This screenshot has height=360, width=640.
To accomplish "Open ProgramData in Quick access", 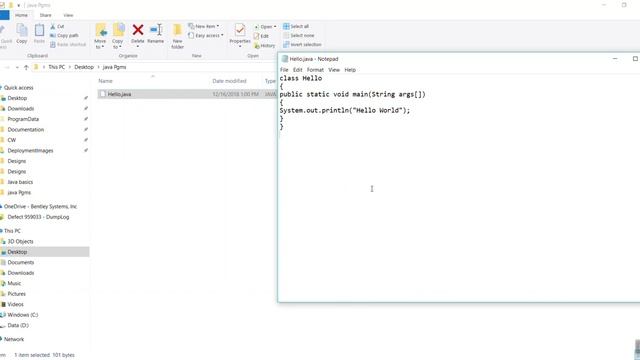I will [23, 119].
